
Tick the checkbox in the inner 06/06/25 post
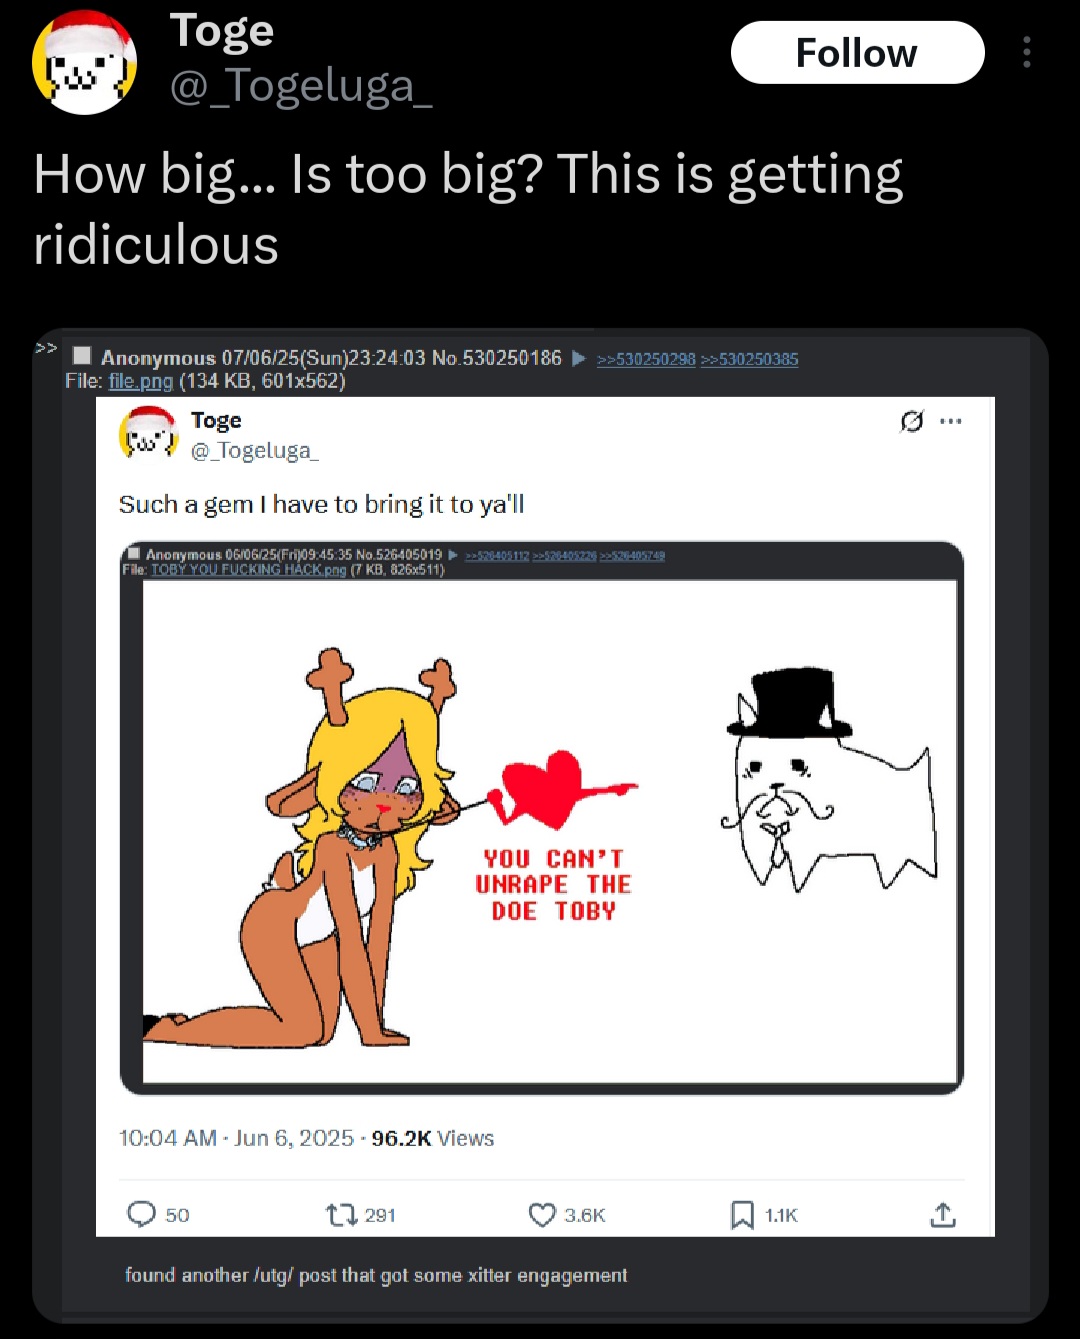(x=134, y=554)
